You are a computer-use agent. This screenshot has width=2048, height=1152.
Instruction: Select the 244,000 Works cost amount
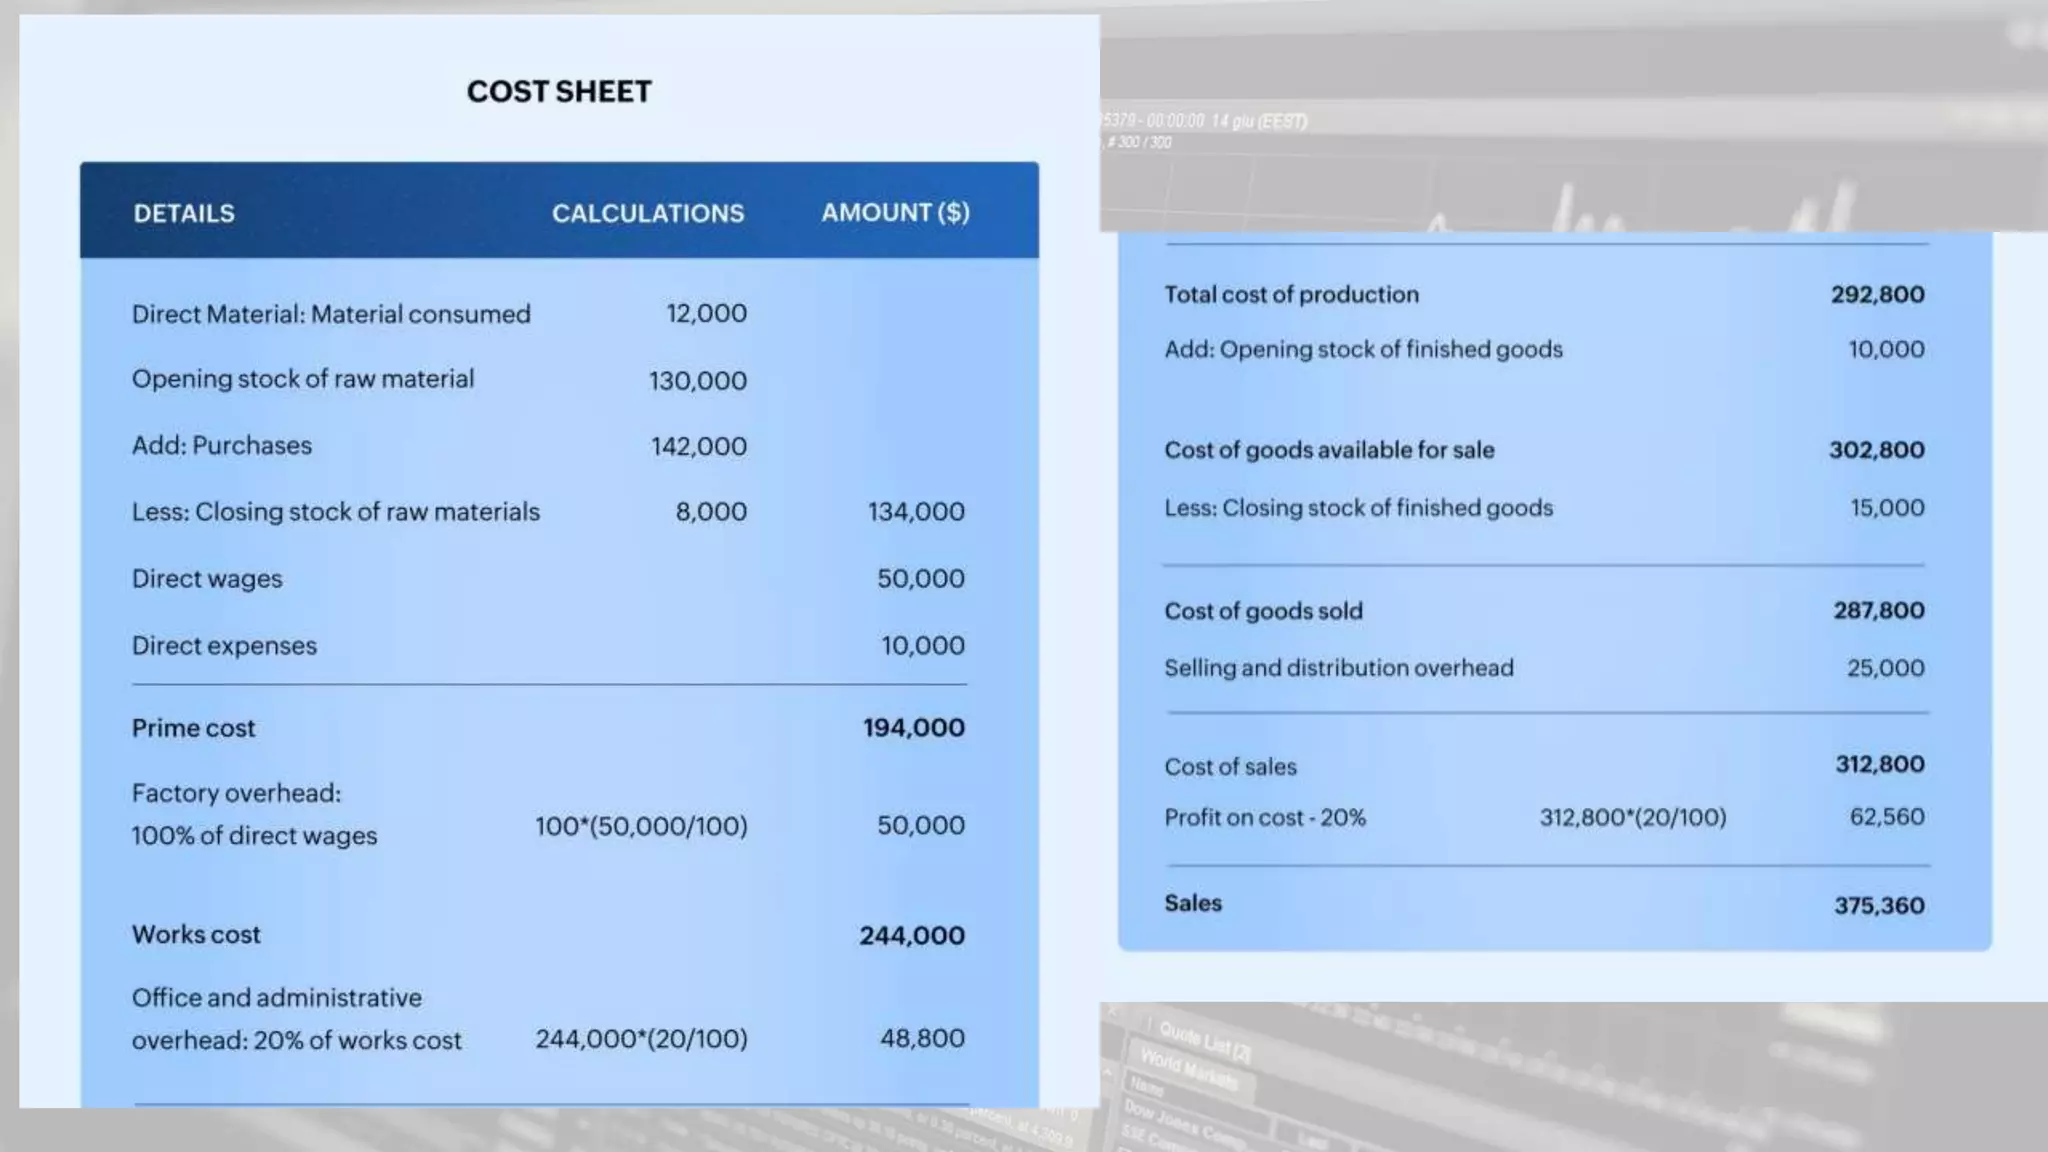coord(912,935)
